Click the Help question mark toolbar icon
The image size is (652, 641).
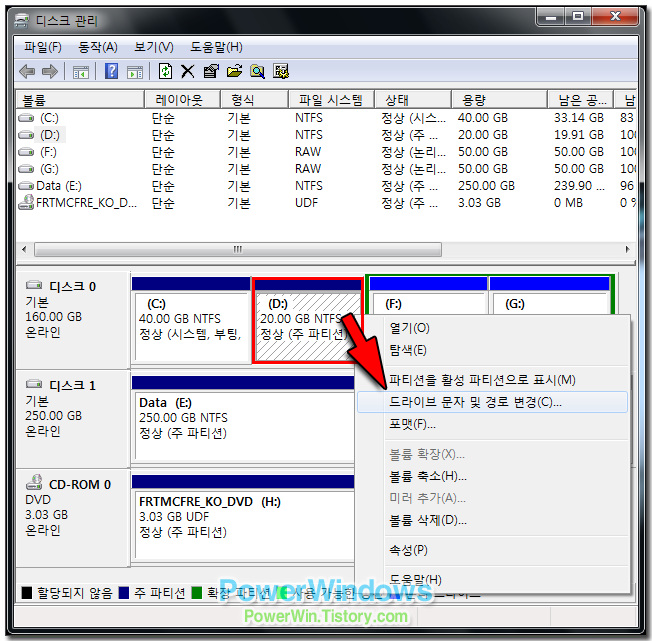click(x=112, y=71)
